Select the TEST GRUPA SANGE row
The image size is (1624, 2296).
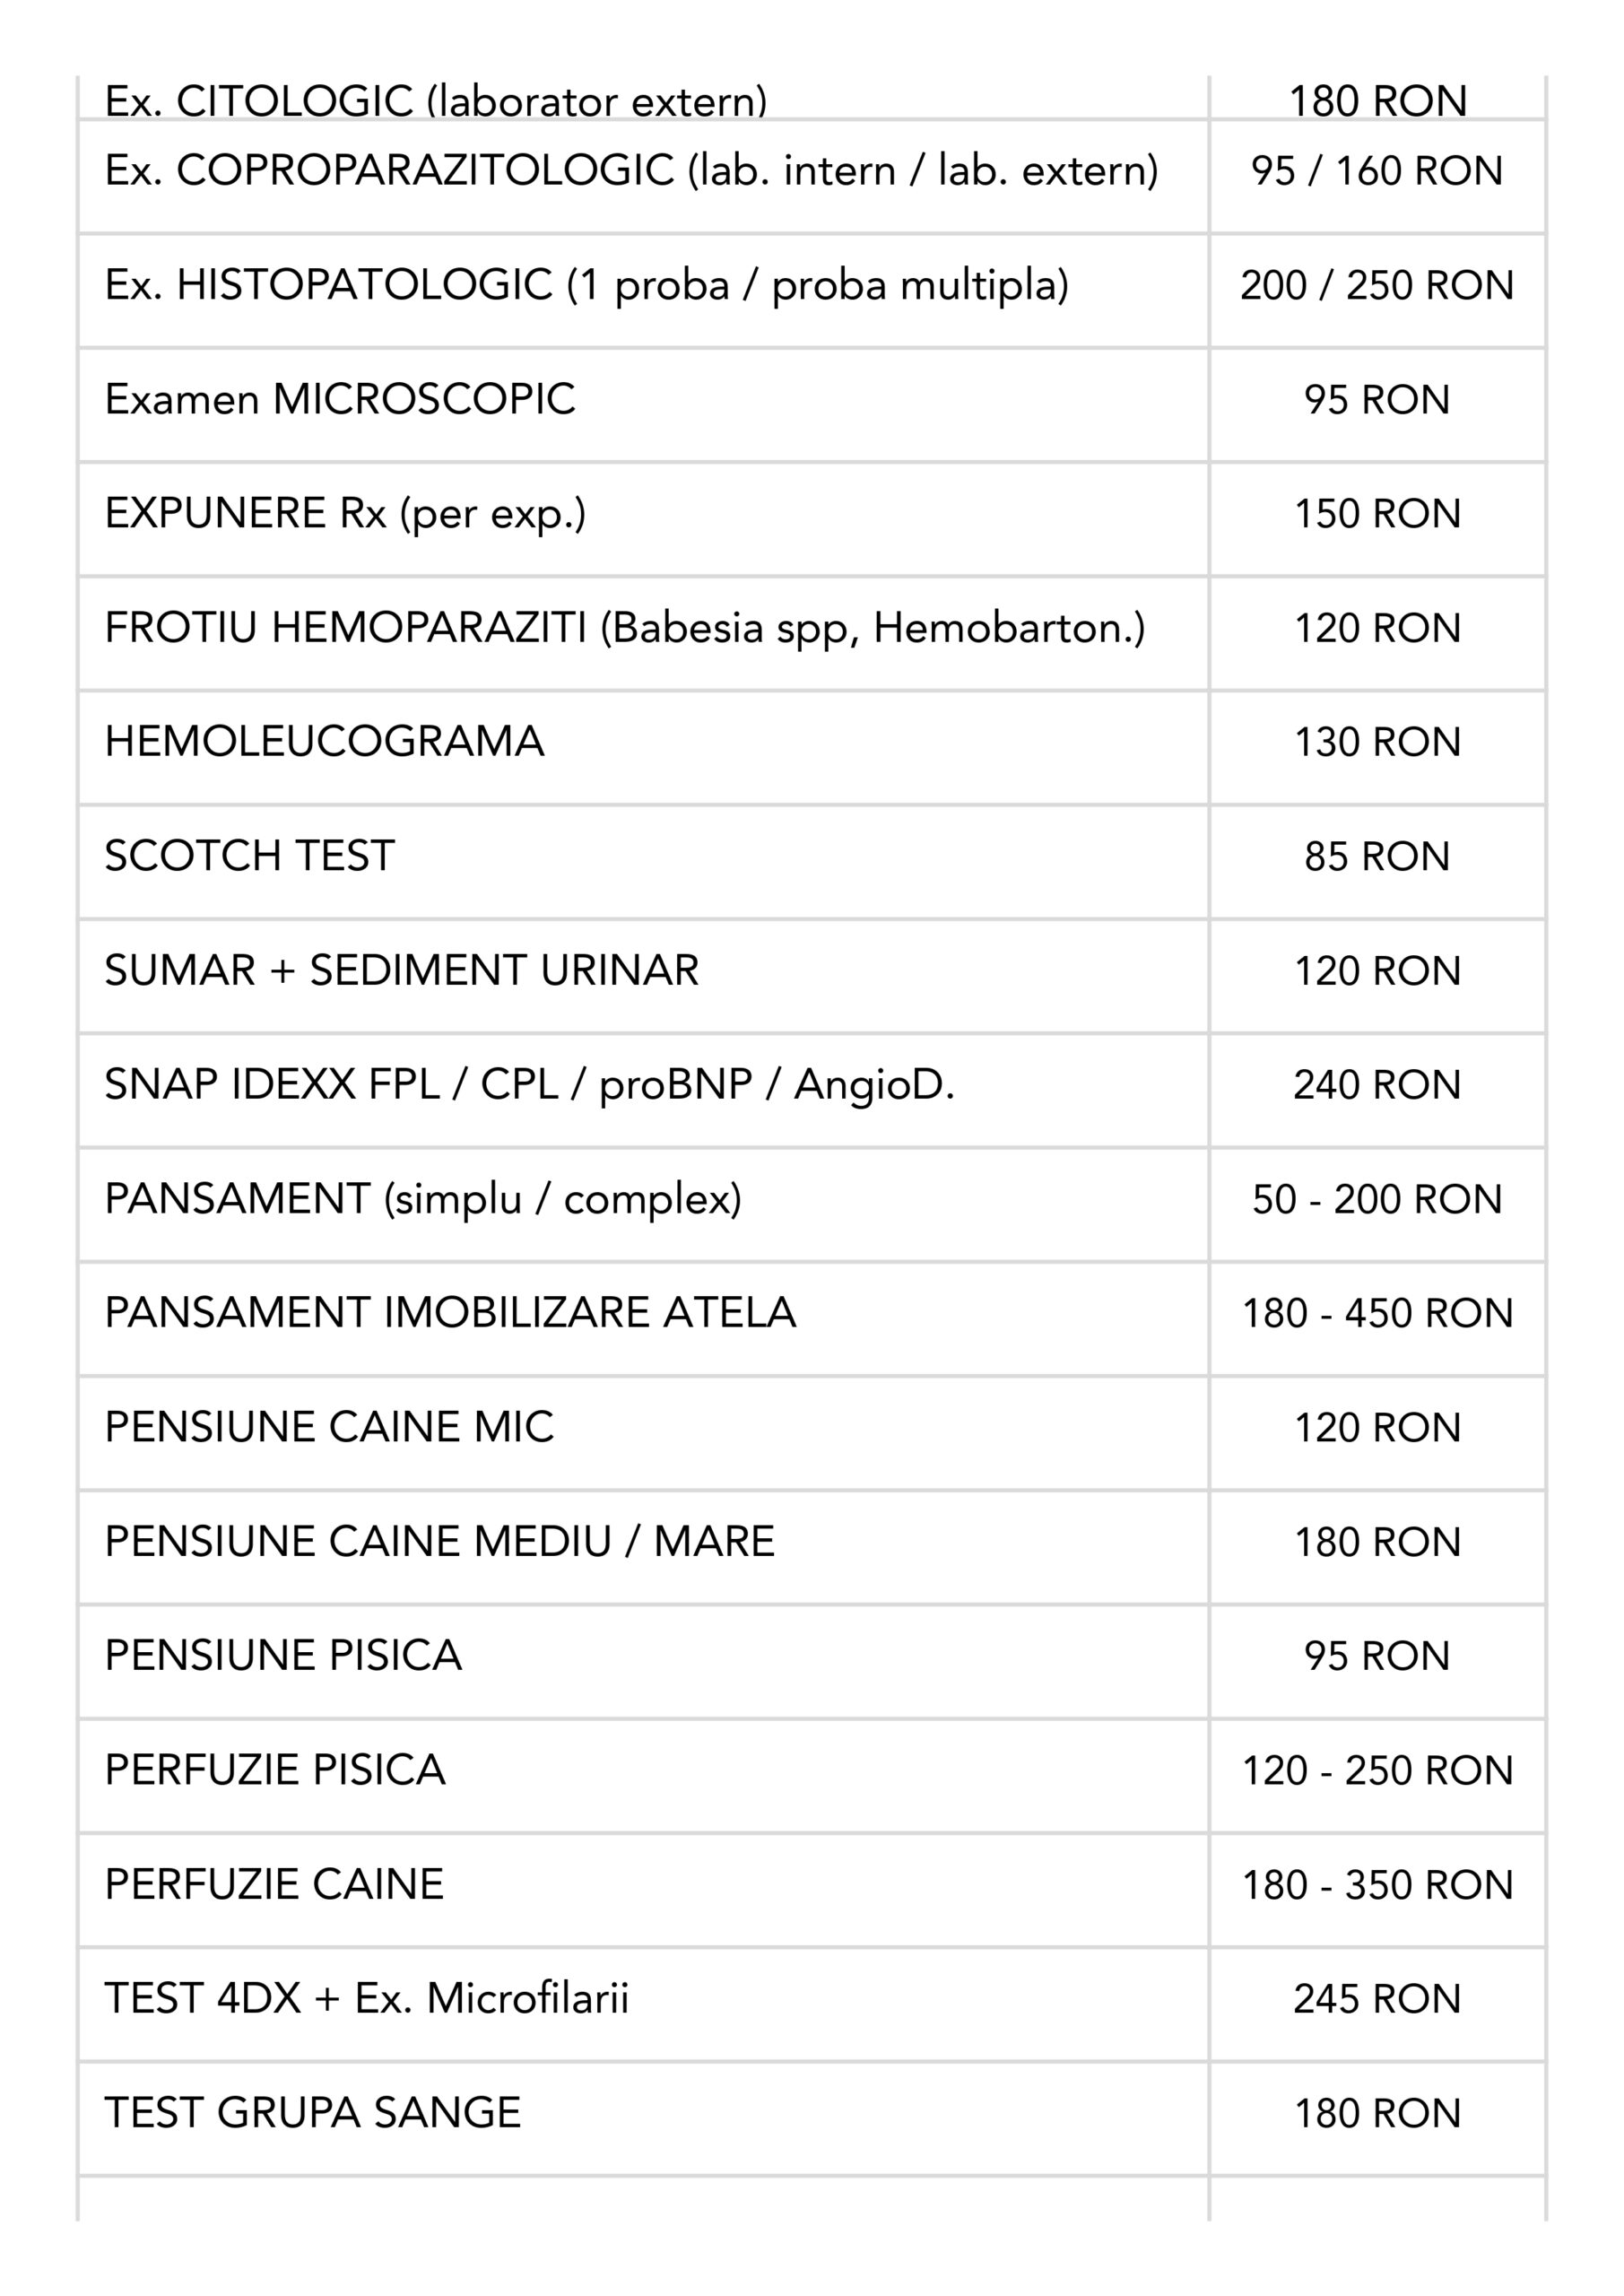tap(312, 2113)
